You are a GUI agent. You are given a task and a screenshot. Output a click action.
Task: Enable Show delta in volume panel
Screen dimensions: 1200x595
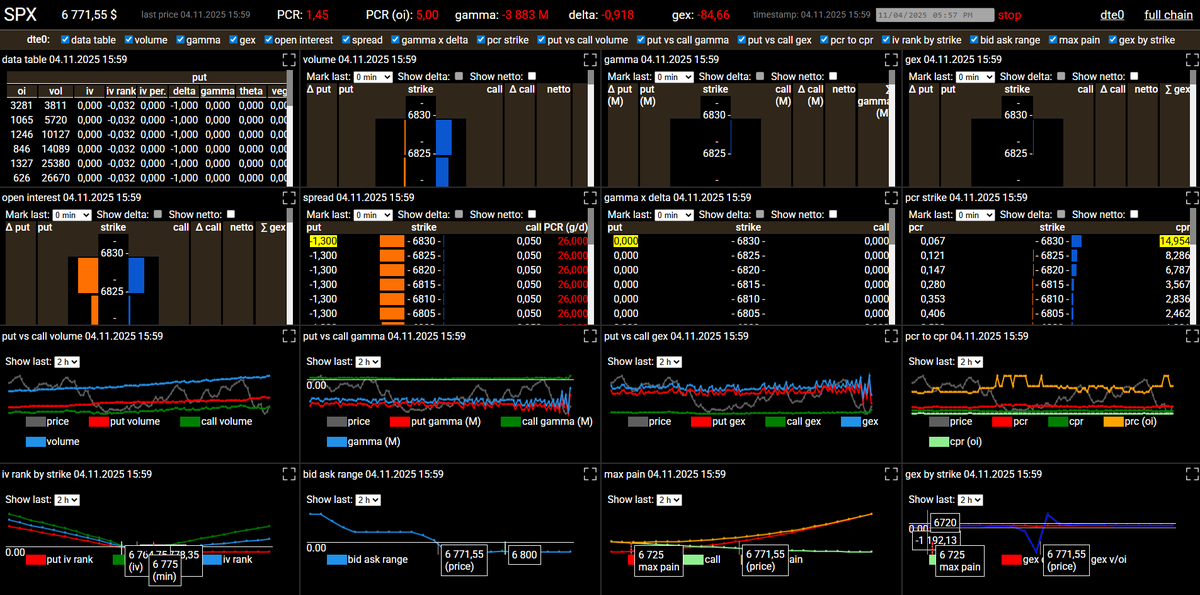pos(459,77)
